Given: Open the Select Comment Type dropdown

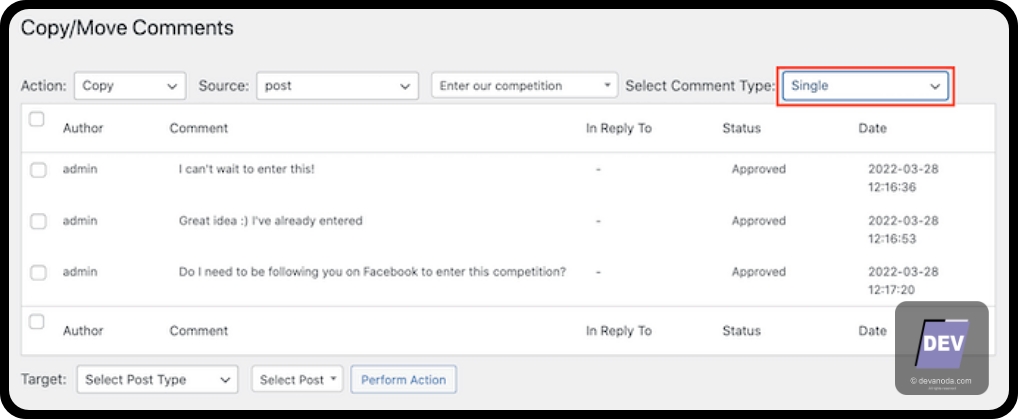Looking at the screenshot, I should tap(865, 86).
